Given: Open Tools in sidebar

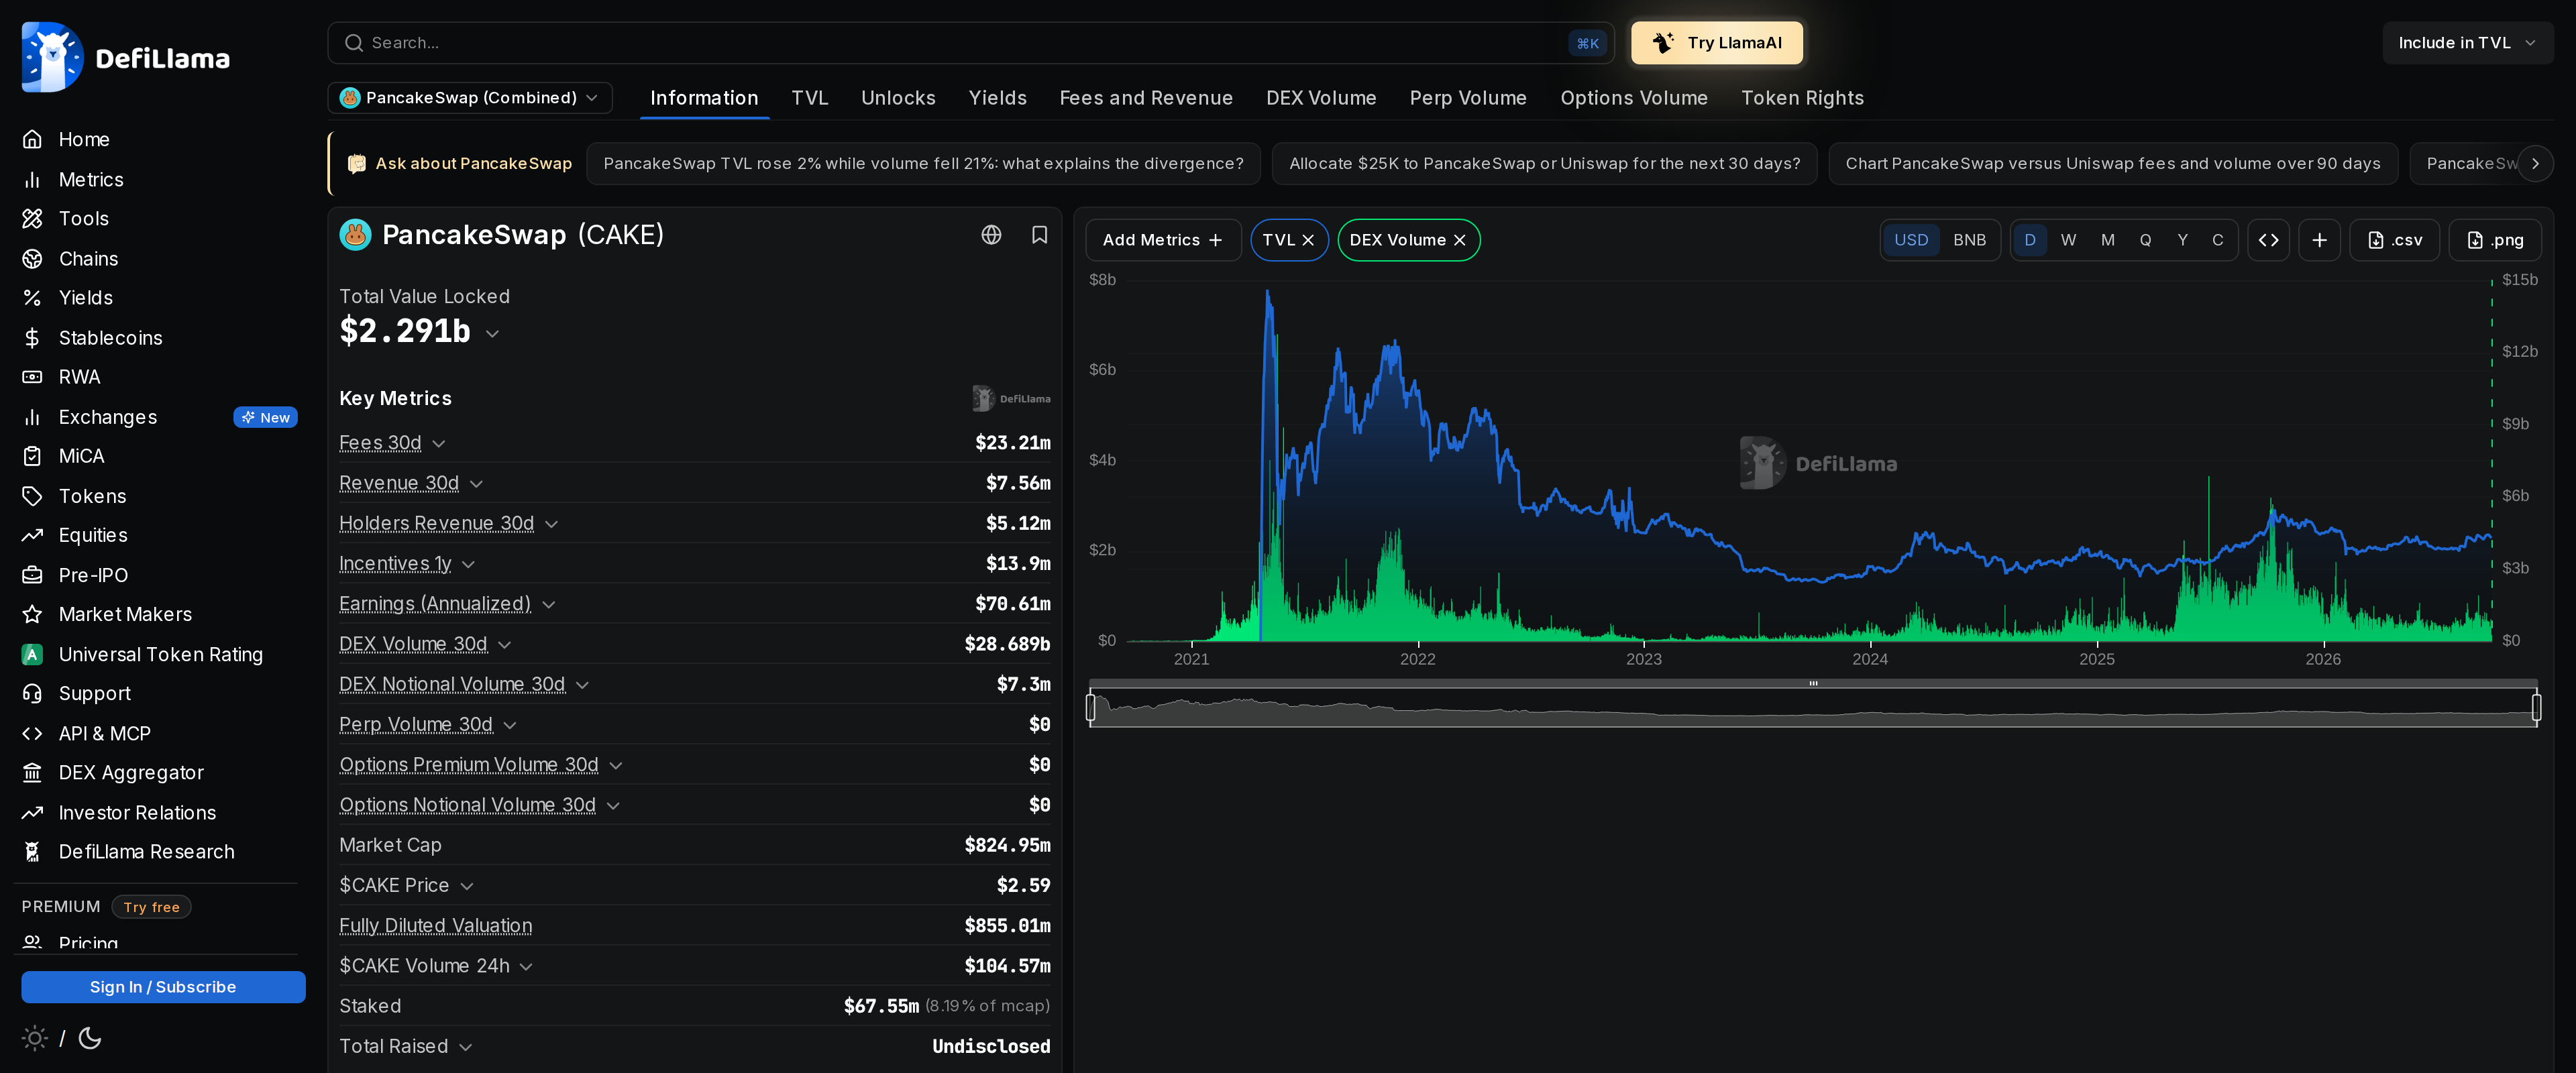Looking at the screenshot, I should pyautogui.click(x=84, y=218).
